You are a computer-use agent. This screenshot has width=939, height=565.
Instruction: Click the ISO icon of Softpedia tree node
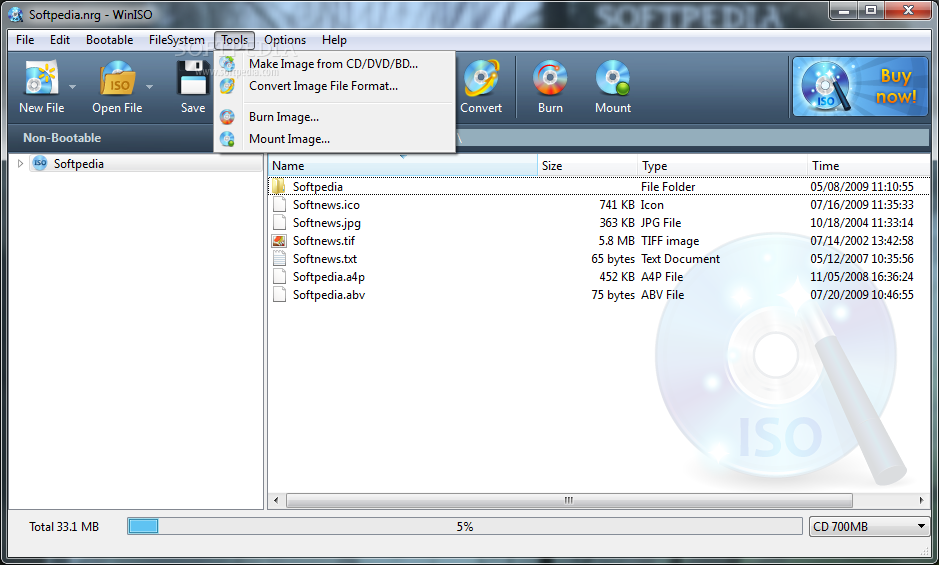pos(40,164)
